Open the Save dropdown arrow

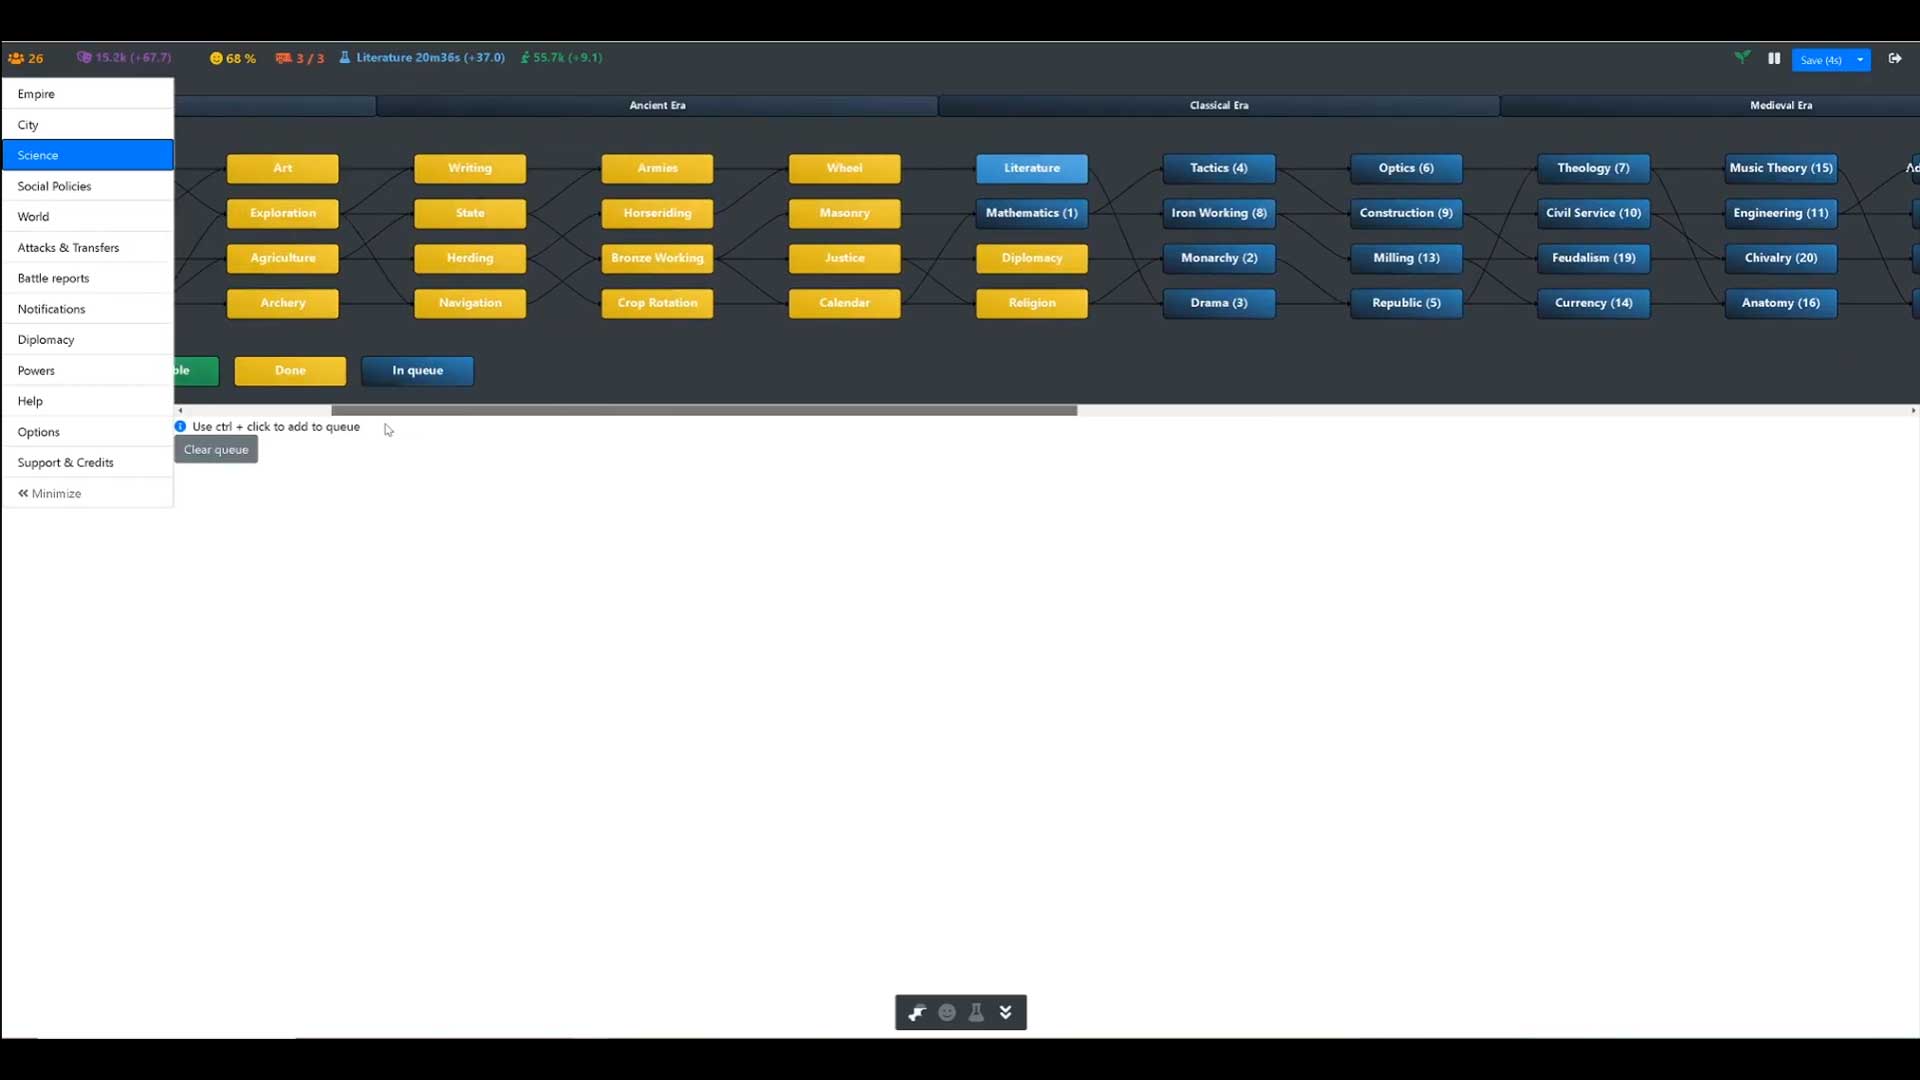[1860, 60]
